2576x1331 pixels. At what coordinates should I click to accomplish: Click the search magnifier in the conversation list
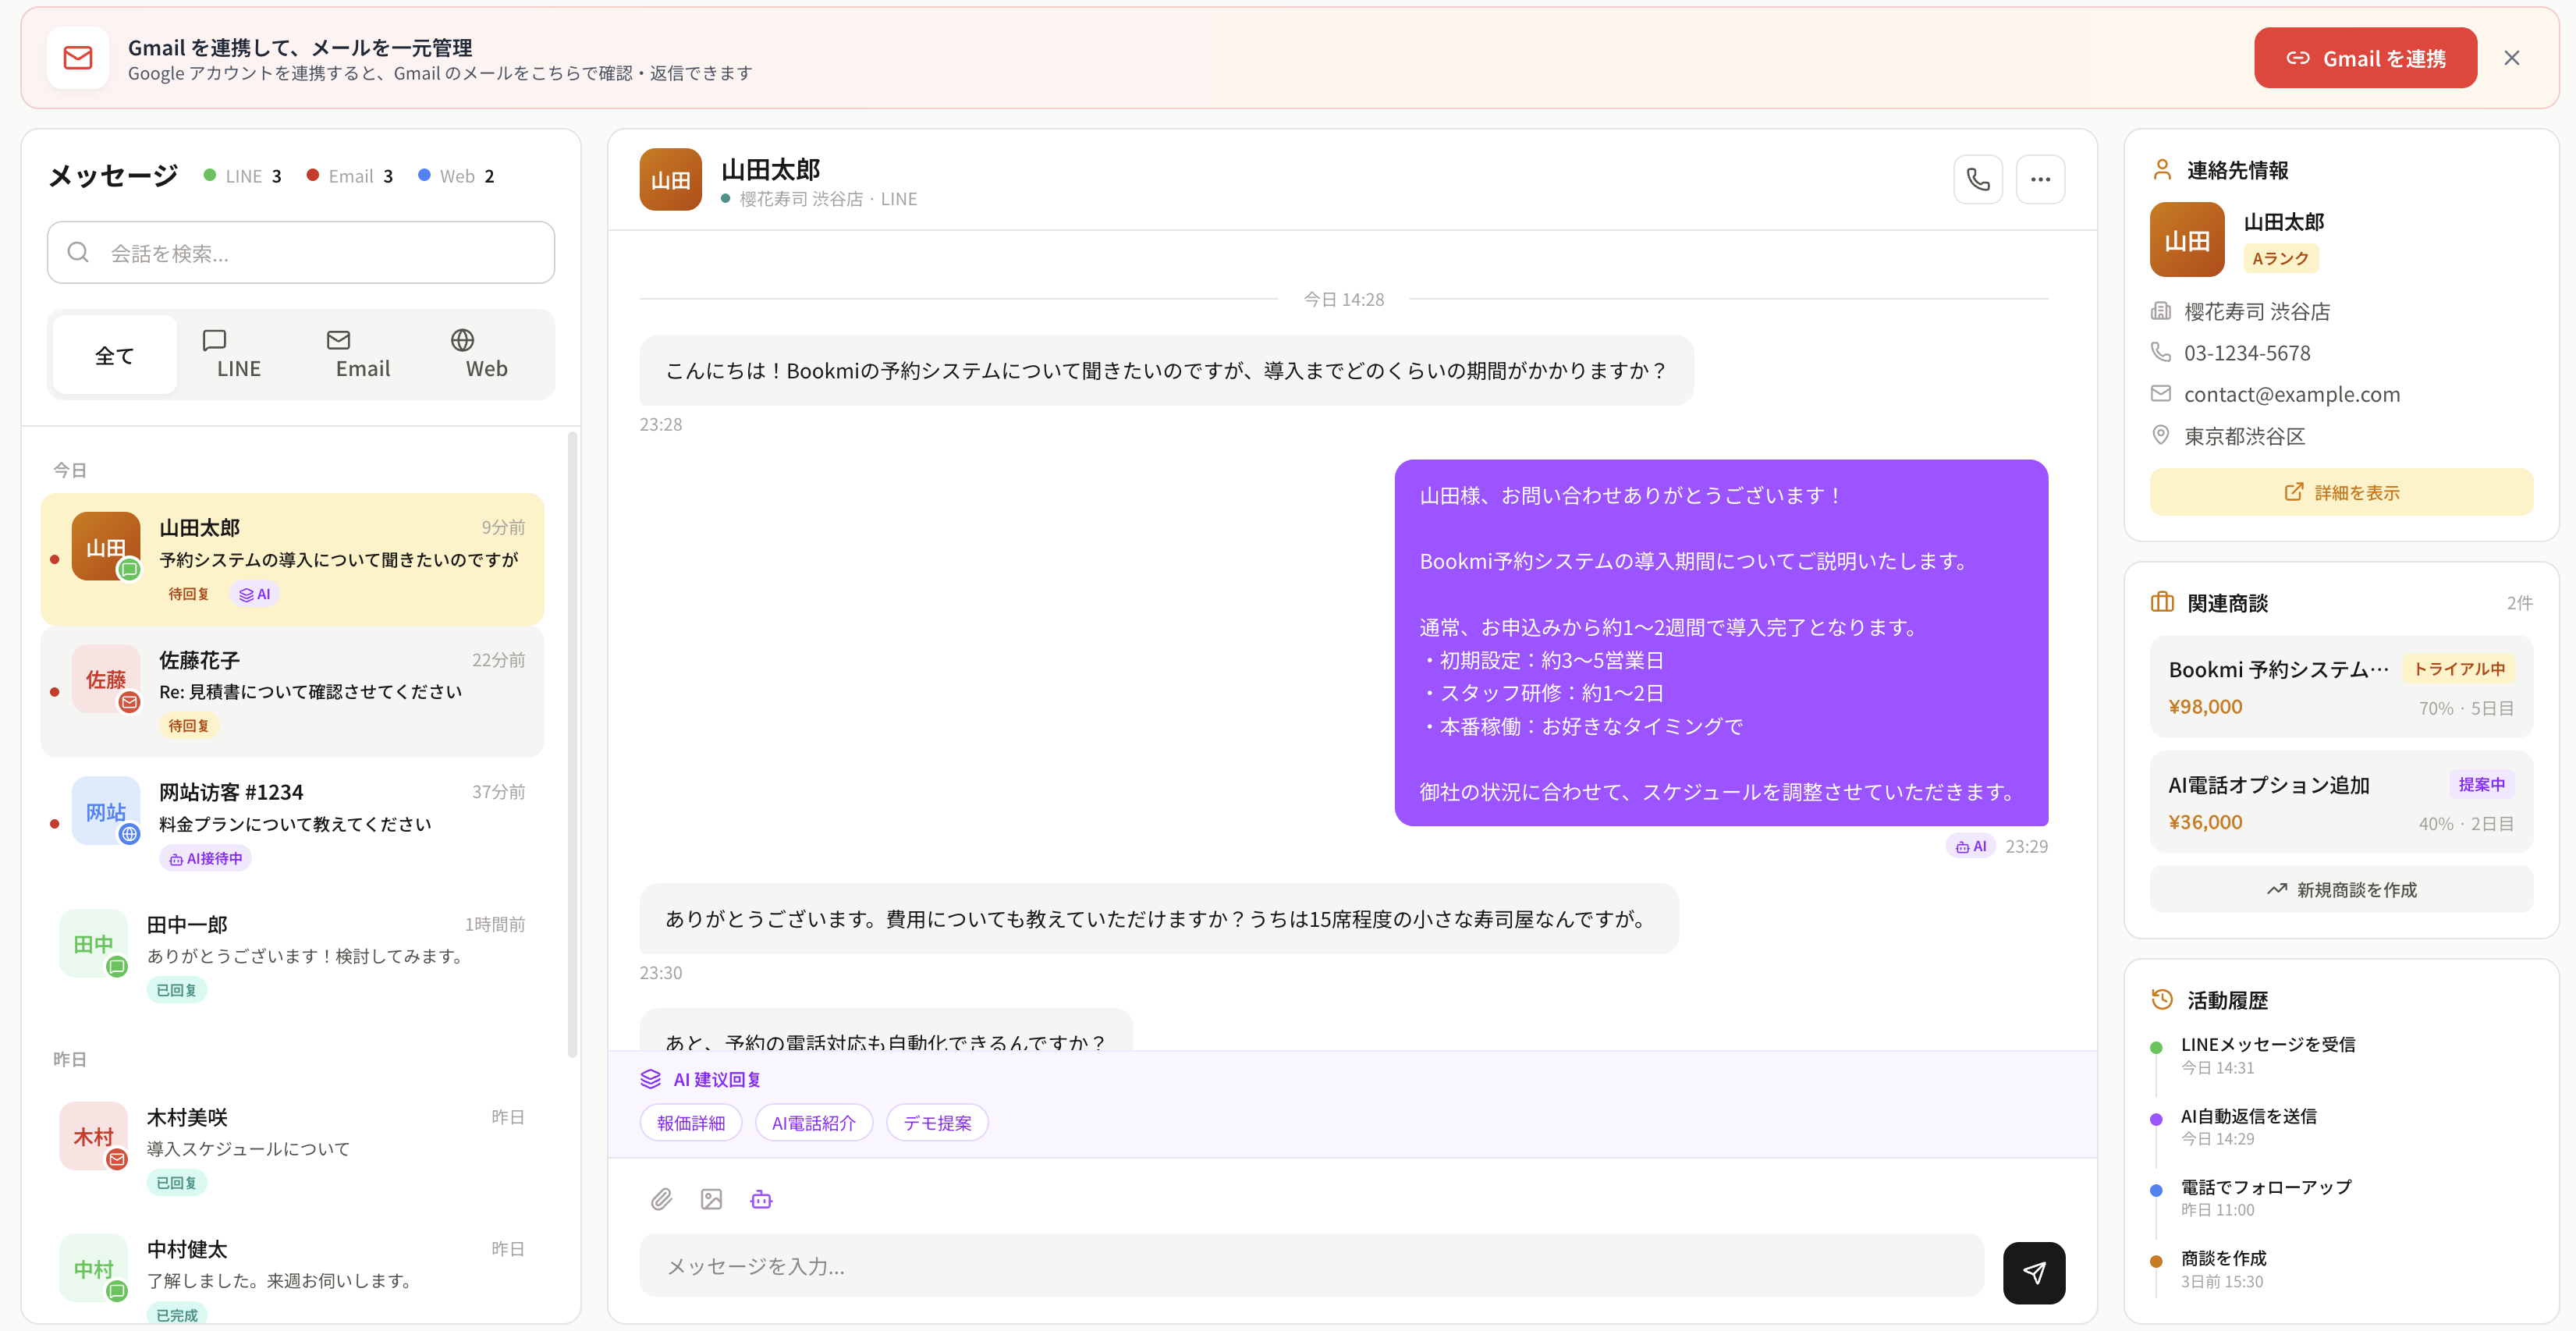point(78,252)
